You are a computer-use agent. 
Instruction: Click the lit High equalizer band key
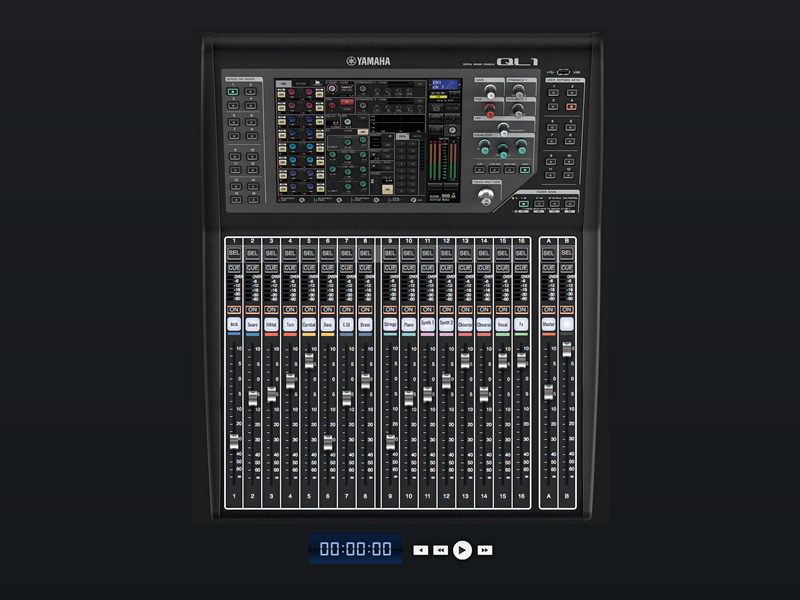(x=524, y=169)
